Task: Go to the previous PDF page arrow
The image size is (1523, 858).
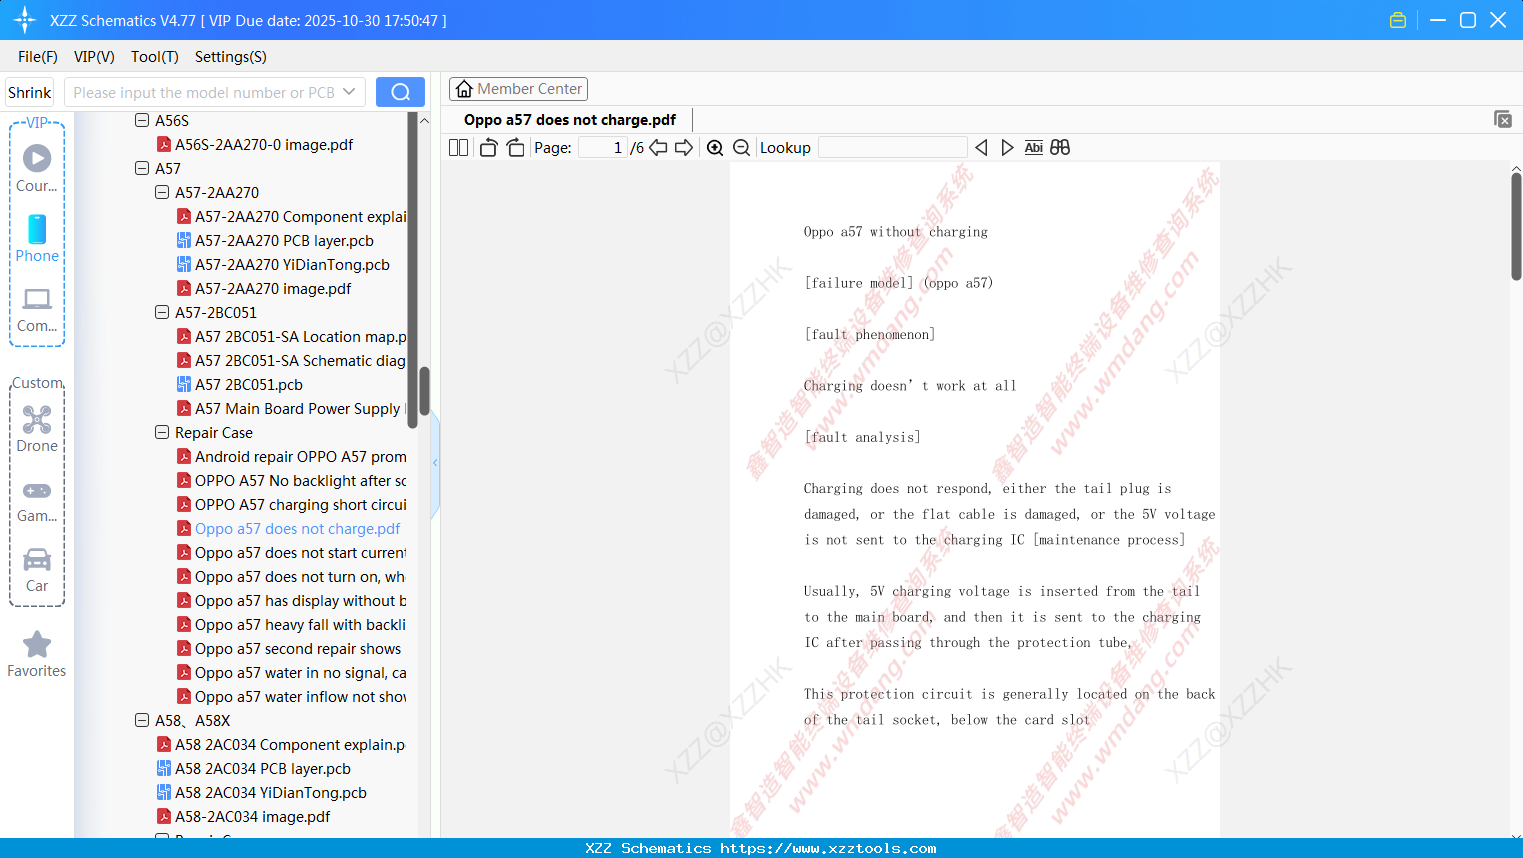Action: point(658,148)
